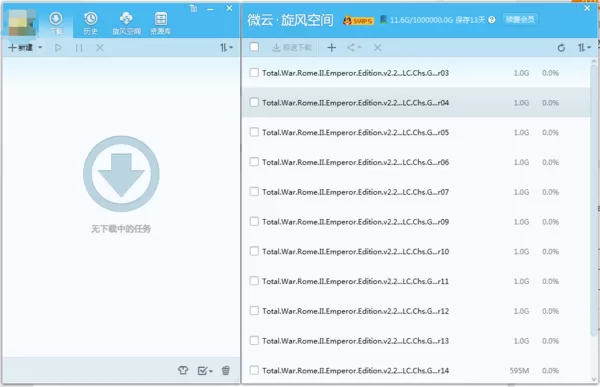The width and height of the screenshot is (600, 387).
Task: Select file name Total.War.Rome.II...r03
Action: point(355,73)
